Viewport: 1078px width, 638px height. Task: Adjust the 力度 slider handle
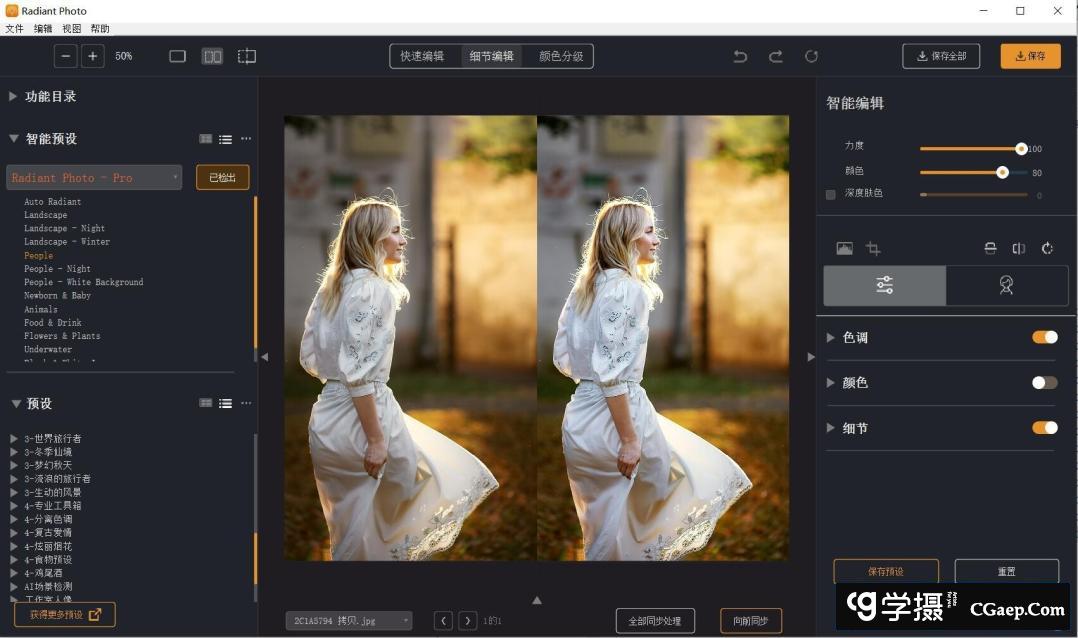tap(1021, 148)
